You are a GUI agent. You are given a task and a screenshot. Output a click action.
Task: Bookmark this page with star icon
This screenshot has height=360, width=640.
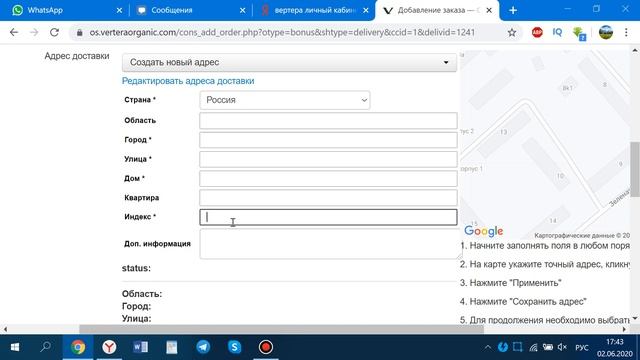[512, 32]
